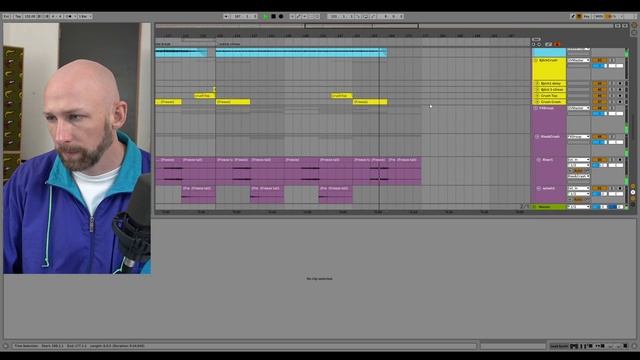Enable Draw Mode pencil icon
The width and height of the screenshot is (640, 360).
tap(573, 16)
